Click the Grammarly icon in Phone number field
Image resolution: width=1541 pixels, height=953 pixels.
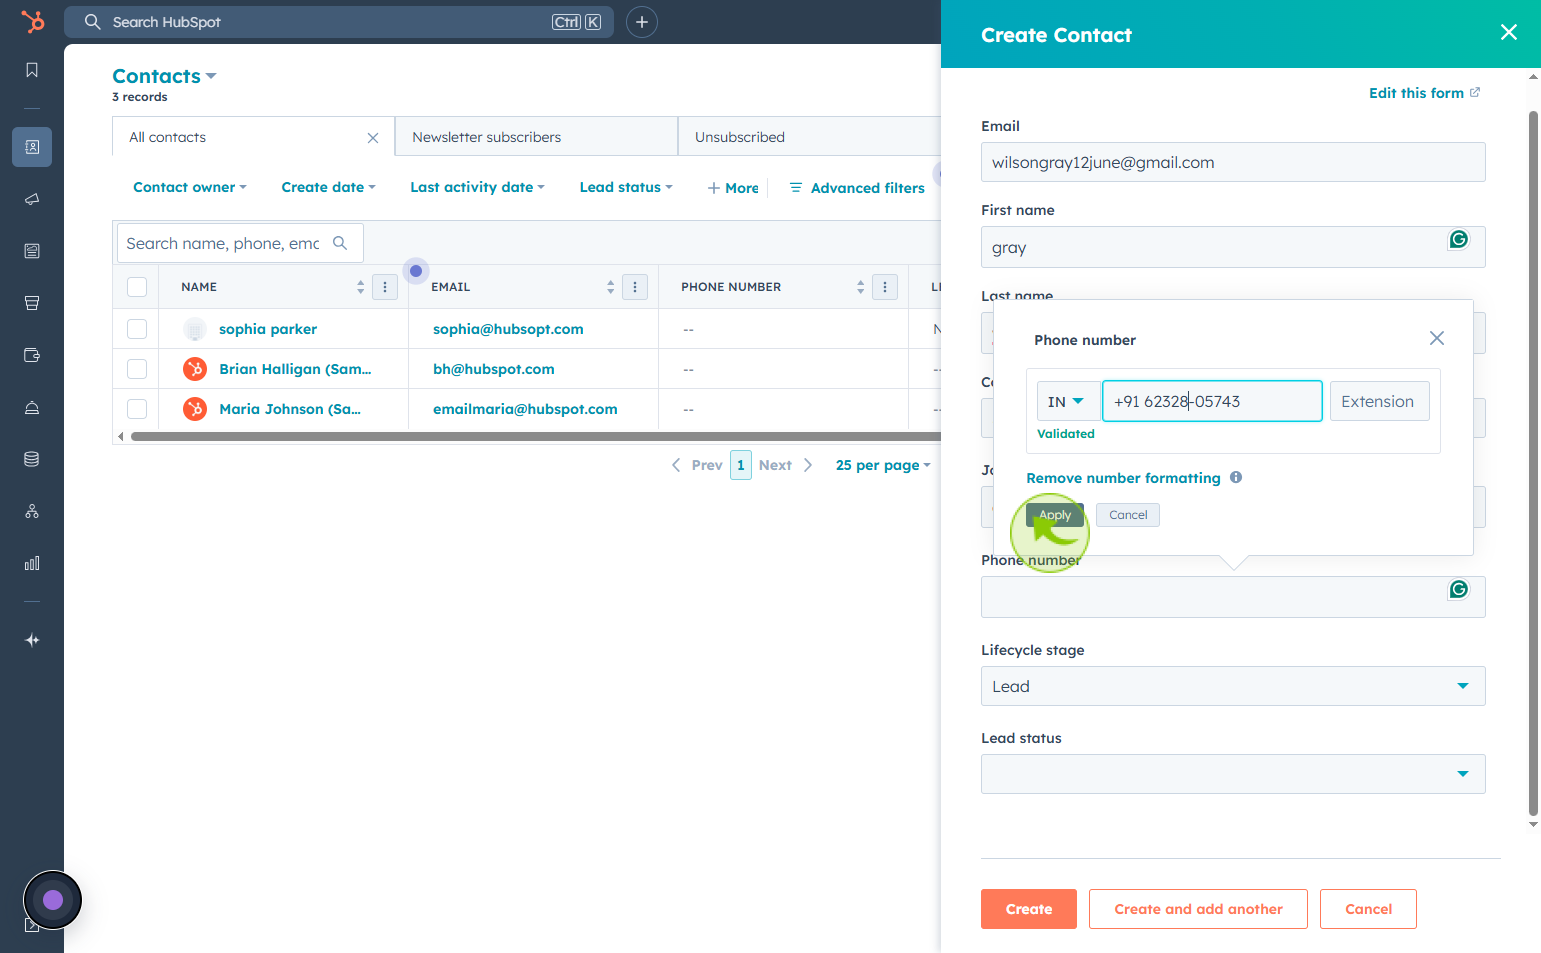tap(1459, 589)
